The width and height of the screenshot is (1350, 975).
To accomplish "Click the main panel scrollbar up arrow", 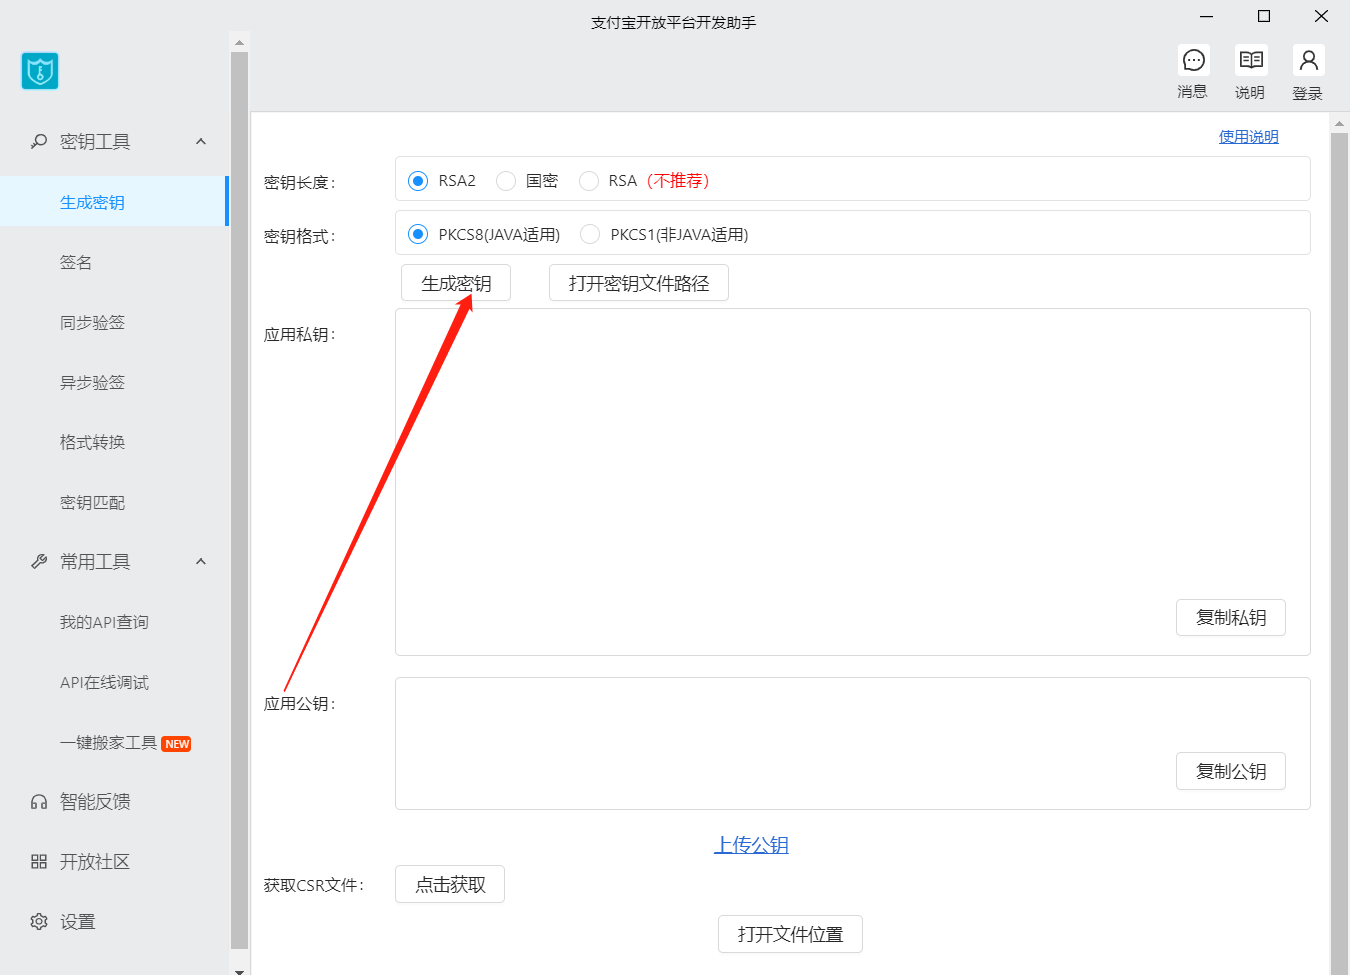I will coord(1340,124).
